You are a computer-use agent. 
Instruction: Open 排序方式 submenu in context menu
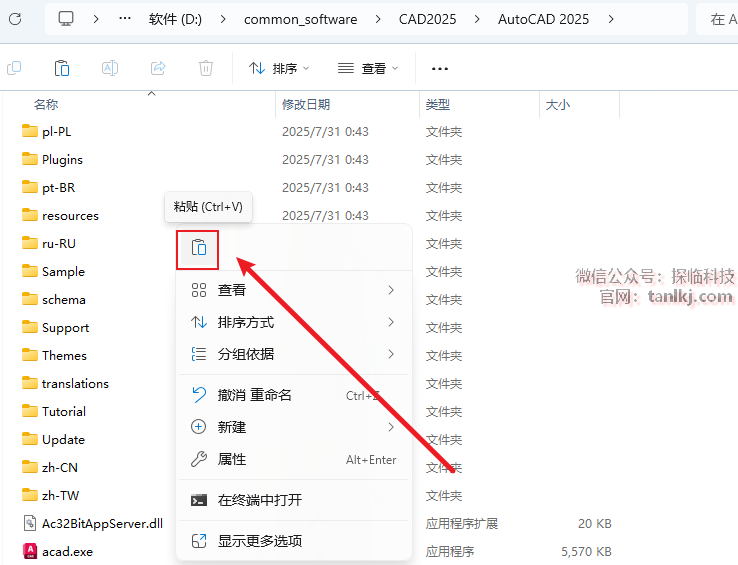(294, 322)
